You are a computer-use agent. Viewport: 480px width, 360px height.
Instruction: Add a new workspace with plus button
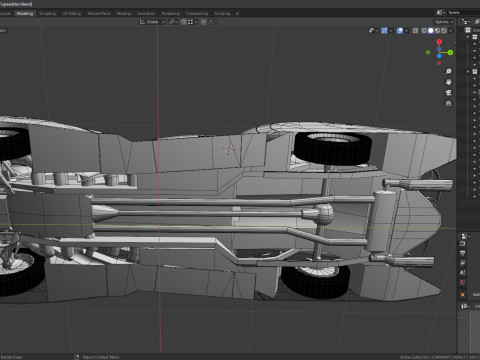(237, 13)
